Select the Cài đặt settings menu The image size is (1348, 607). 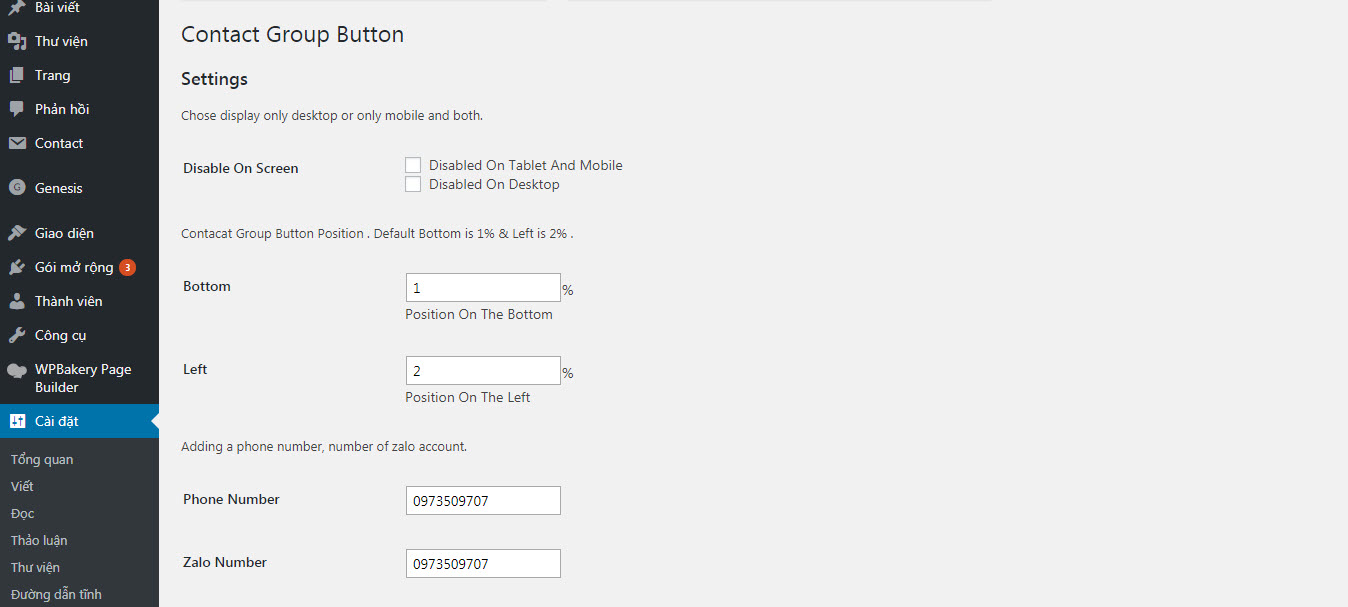click(x=79, y=421)
